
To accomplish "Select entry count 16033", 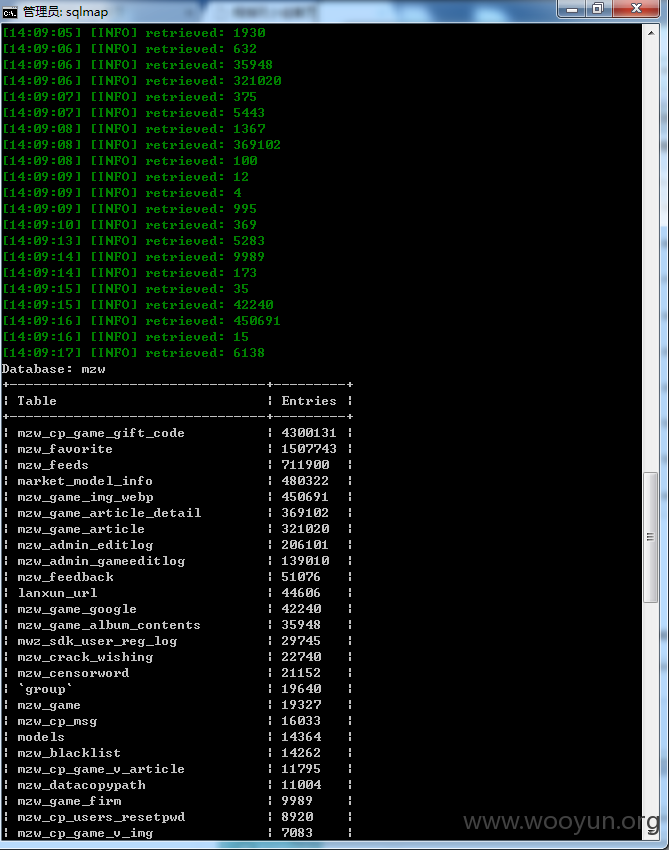I will [301, 721].
